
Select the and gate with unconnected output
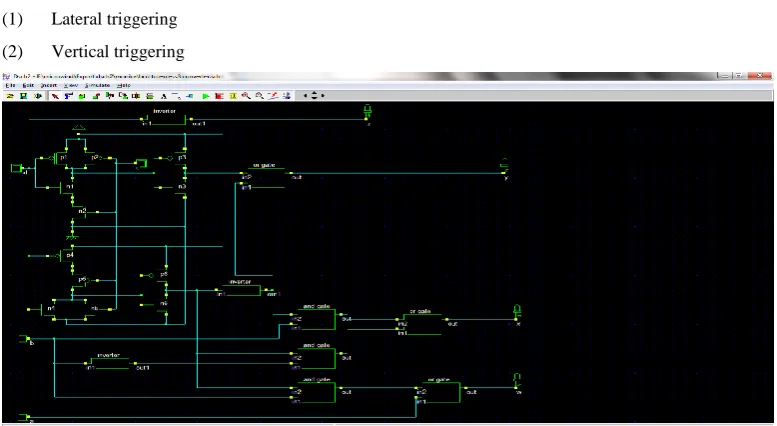click(x=317, y=357)
